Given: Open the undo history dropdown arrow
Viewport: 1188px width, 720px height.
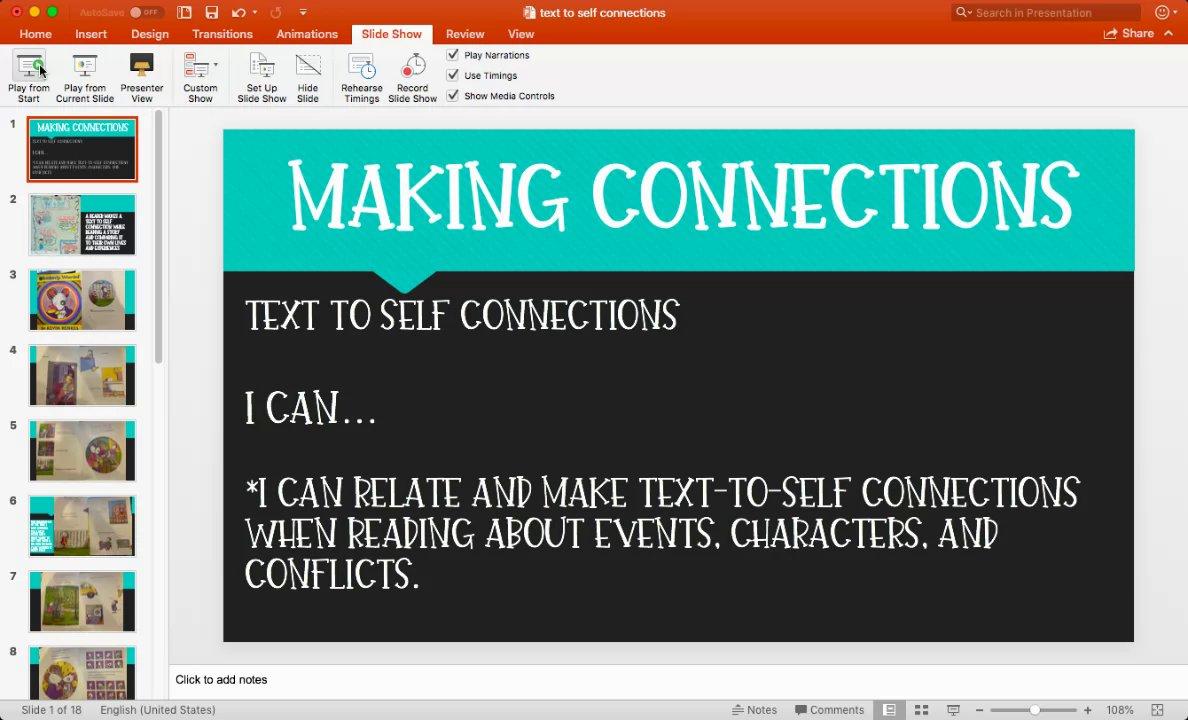Looking at the screenshot, I should [x=255, y=12].
